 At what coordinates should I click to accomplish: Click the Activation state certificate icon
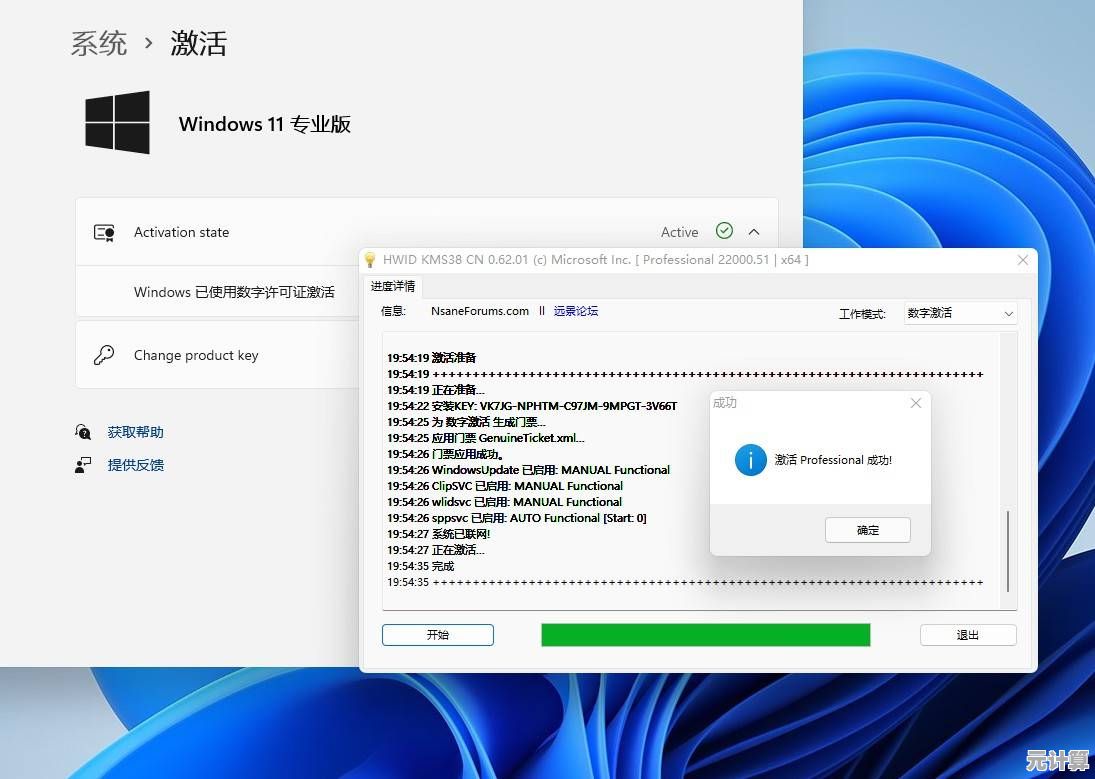[104, 232]
